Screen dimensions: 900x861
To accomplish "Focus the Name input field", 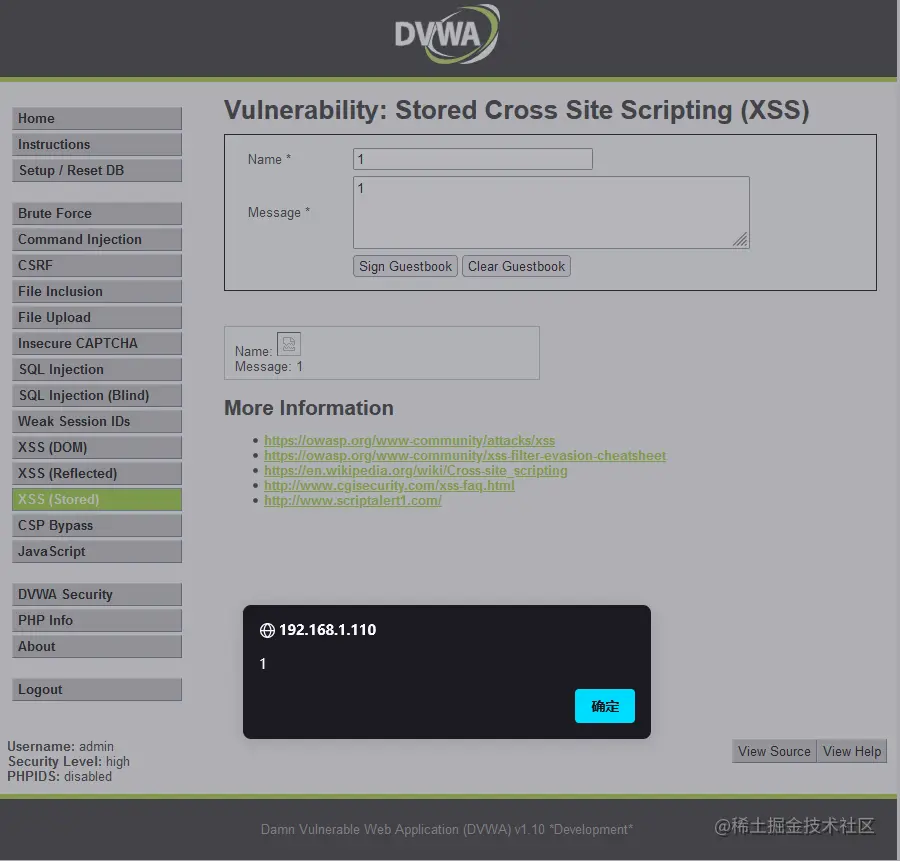I will [x=473, y=159].
